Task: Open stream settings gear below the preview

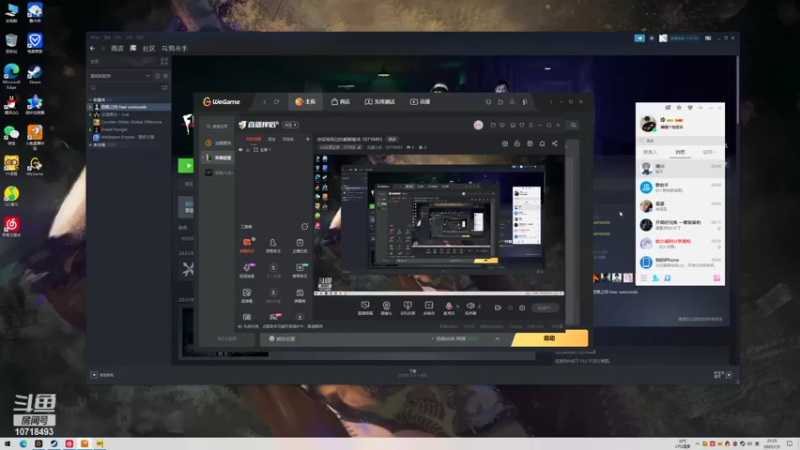Action: pyautogui.click(x=522, y=308)
